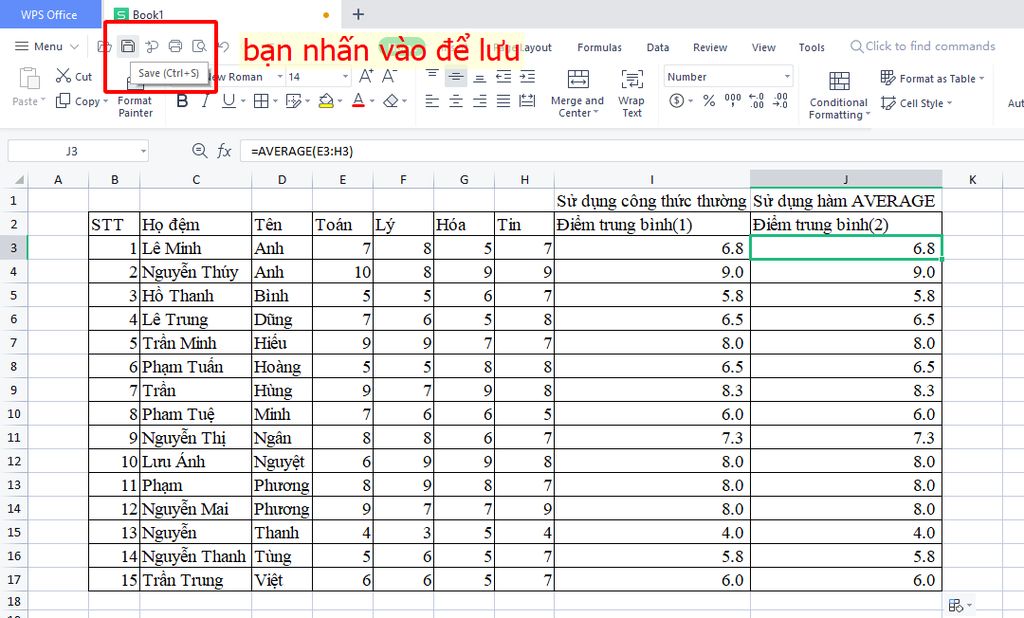Viewport: 1024px width, 618px height.
Task: Open the Tools tab
Action: [812, 47]
